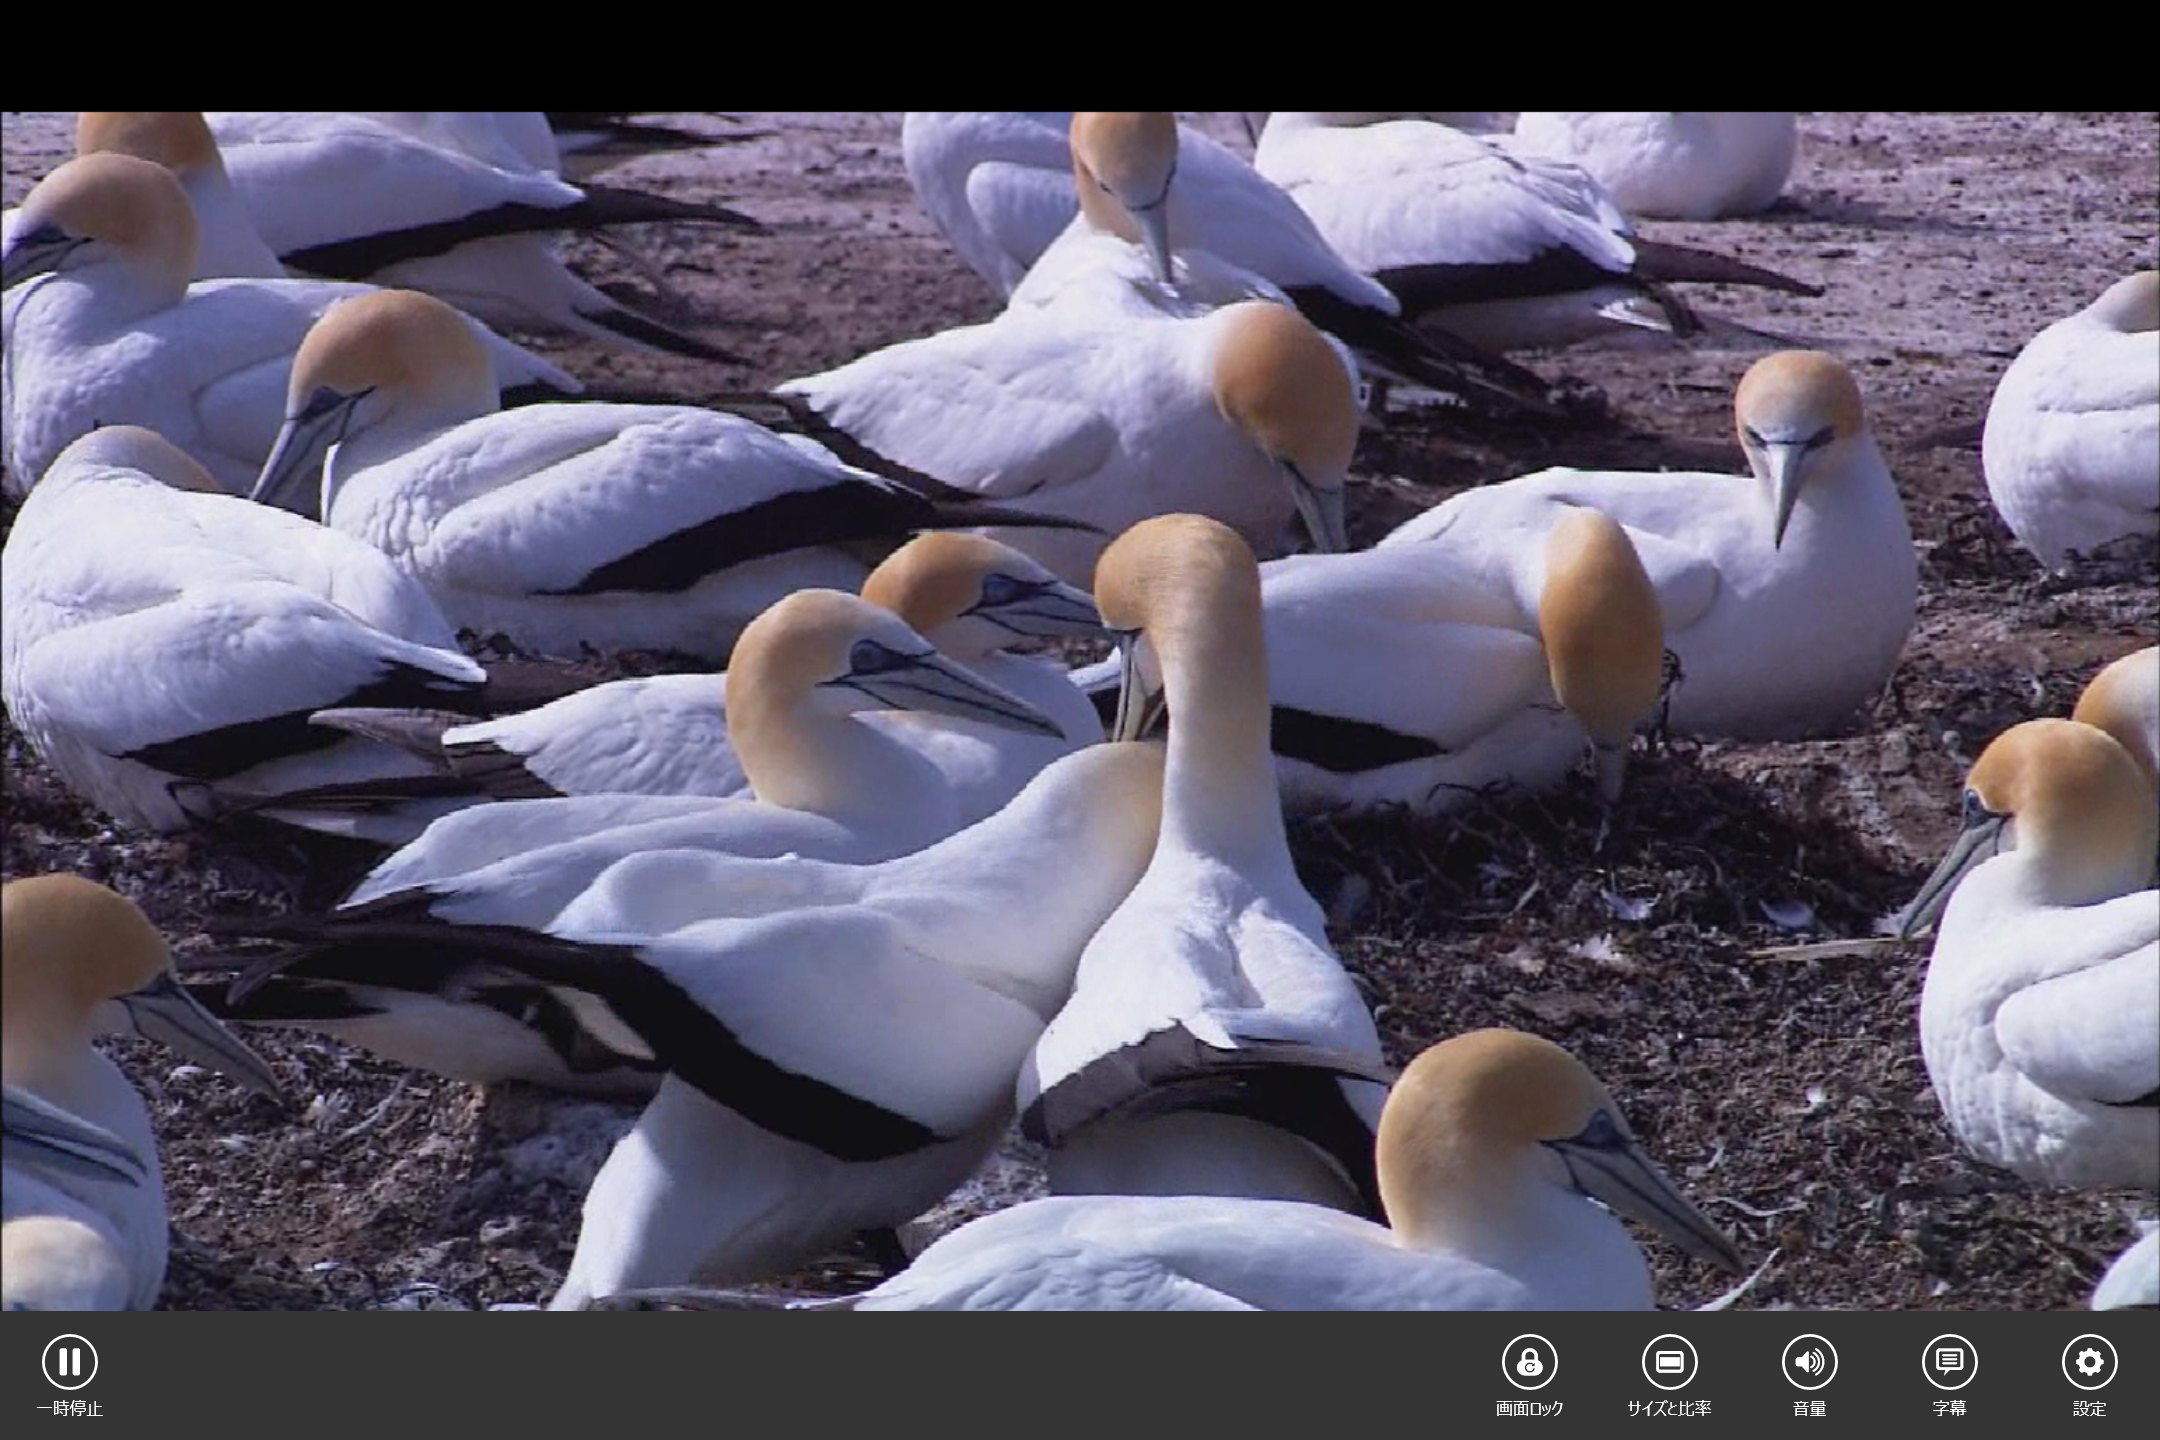Tap the speaker symbol with sound waves
The width and height of the screenshot is (2160, 1440).
1809,1362
